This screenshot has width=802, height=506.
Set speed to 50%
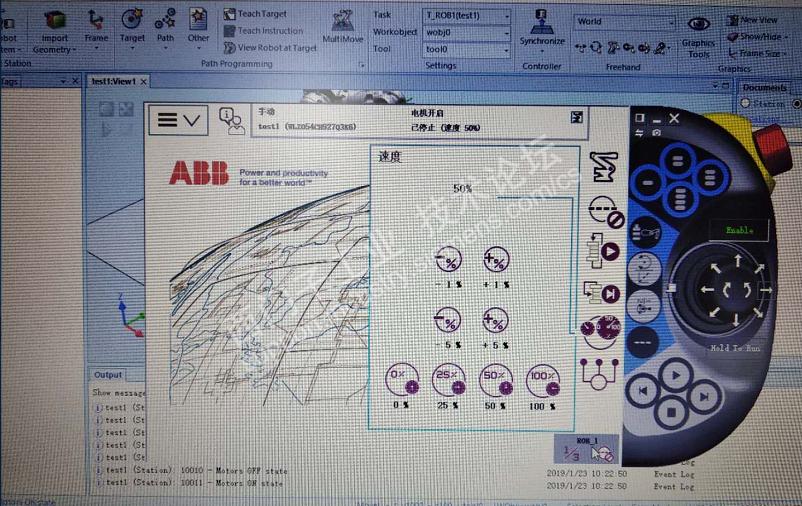[x=496, y=381]
